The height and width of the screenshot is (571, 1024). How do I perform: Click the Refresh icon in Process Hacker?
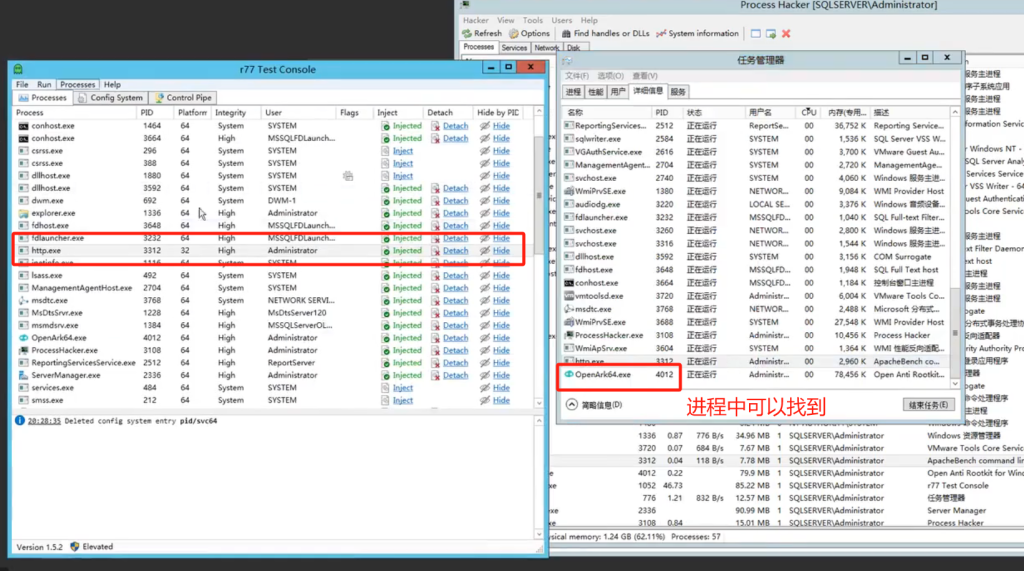[x=467, y=33]
